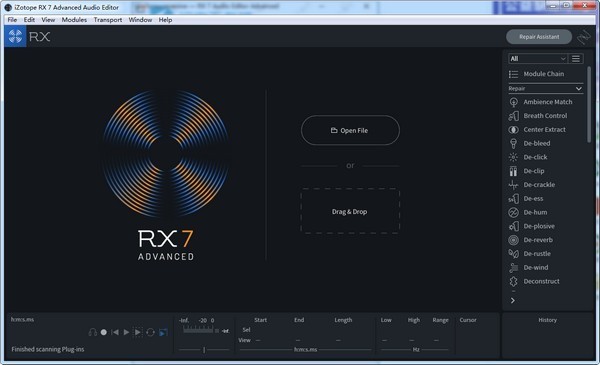Click the play selection button

pos(138,332)
